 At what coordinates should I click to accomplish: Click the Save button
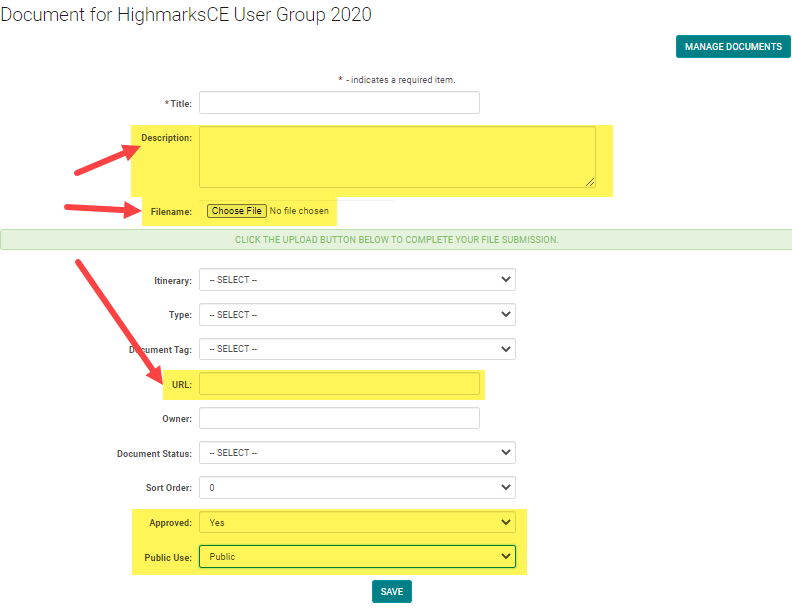pyautogui.click(x=391, y=592)
